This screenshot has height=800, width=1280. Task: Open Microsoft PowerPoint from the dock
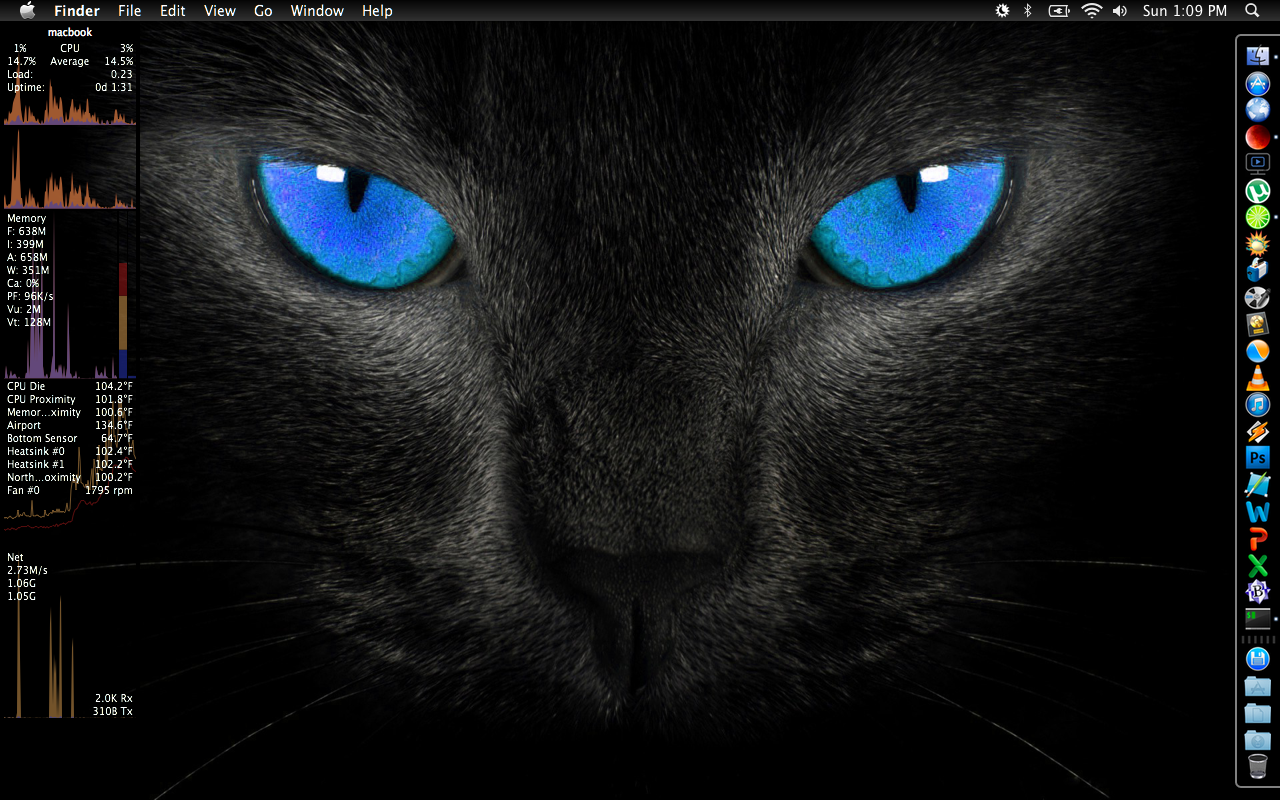pos(1257,538)
